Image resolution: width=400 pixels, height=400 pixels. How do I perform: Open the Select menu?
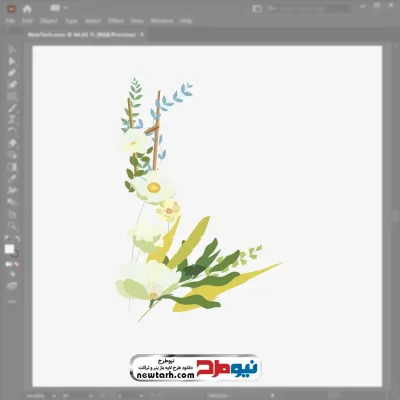tap(93, 21)
